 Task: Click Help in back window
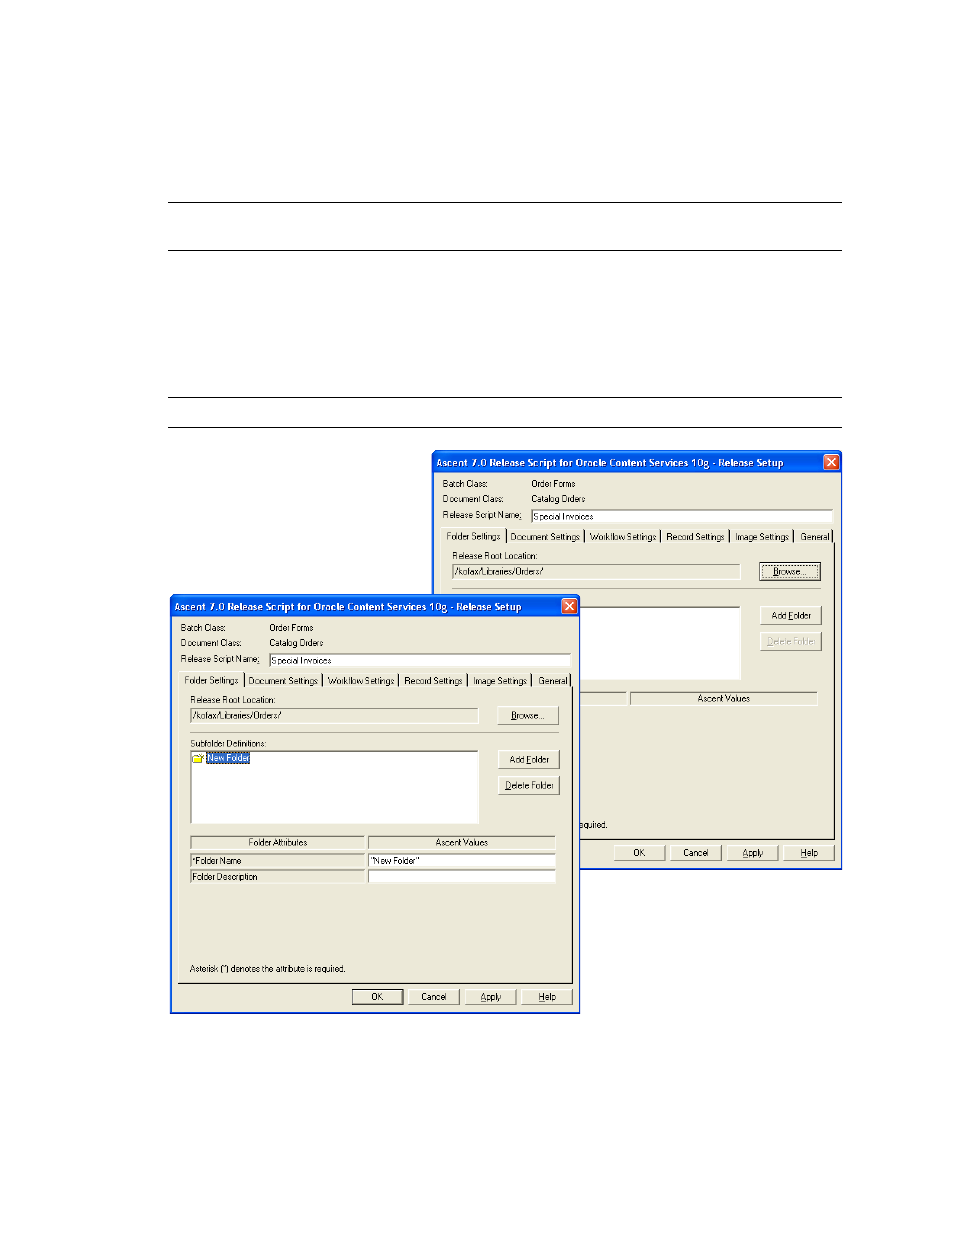(809, 853)
